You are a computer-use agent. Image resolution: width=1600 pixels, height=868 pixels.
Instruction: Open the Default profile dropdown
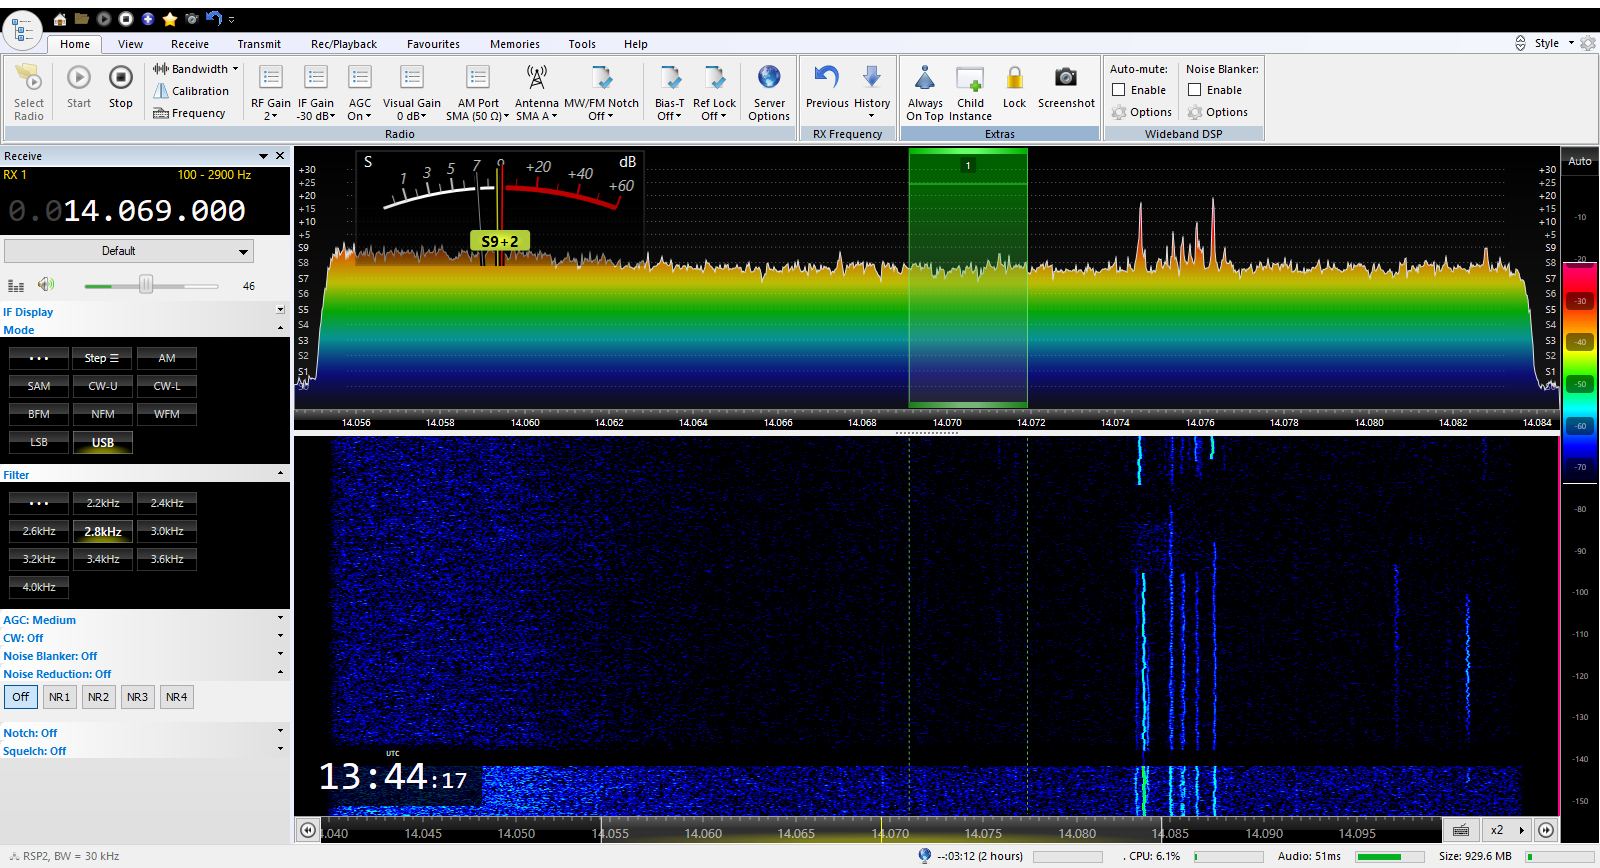click(128, 251)
